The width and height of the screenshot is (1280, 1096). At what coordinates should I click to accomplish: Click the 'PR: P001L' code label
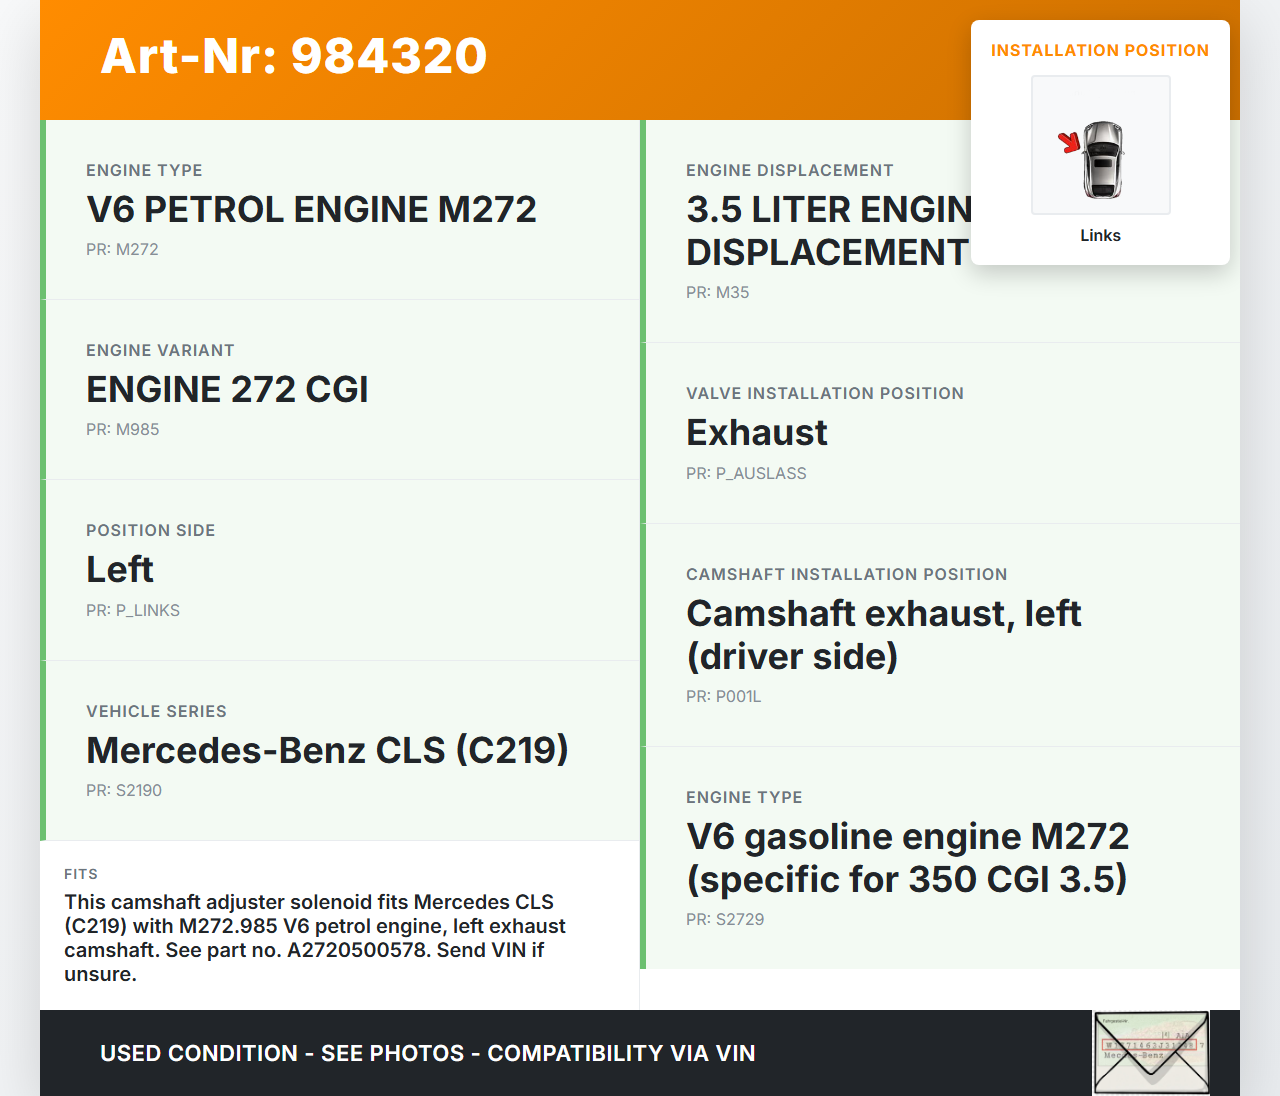724,697
